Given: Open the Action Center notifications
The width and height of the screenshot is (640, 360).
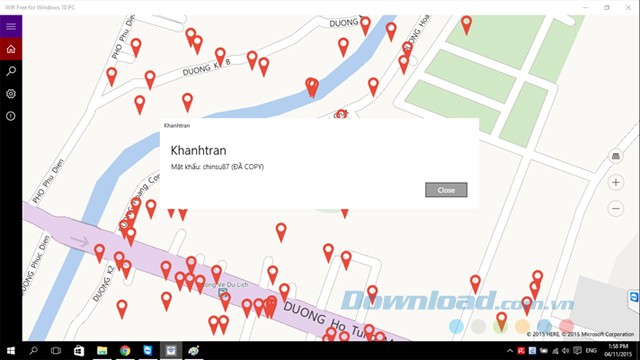Looking at the screenshot, I should click(577, 351).
